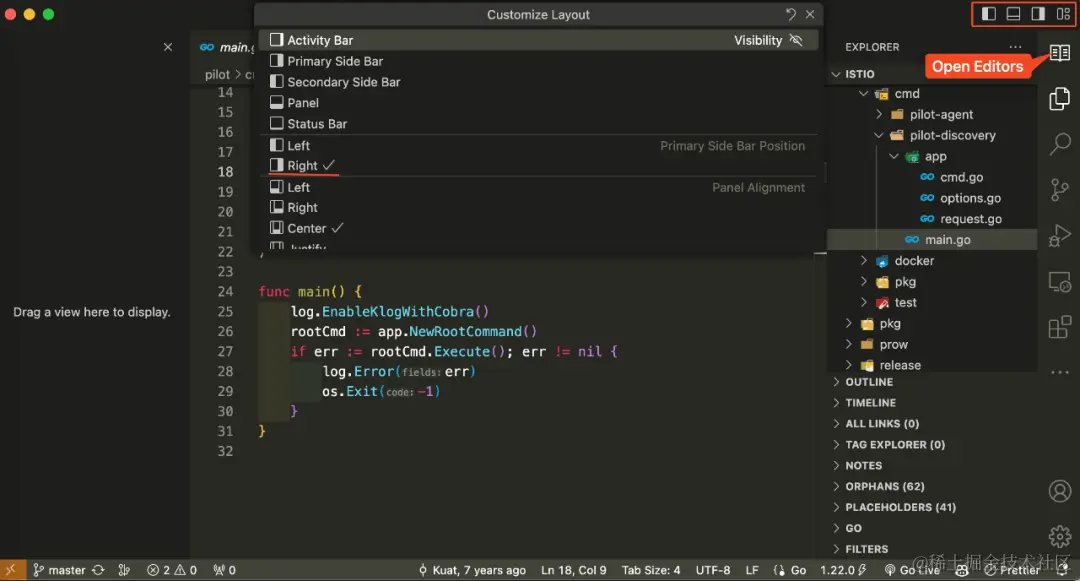Open request.go in the file tree
Image resolution: width=1080 pixels, height=581 pixels.
[x=970, y=219]
